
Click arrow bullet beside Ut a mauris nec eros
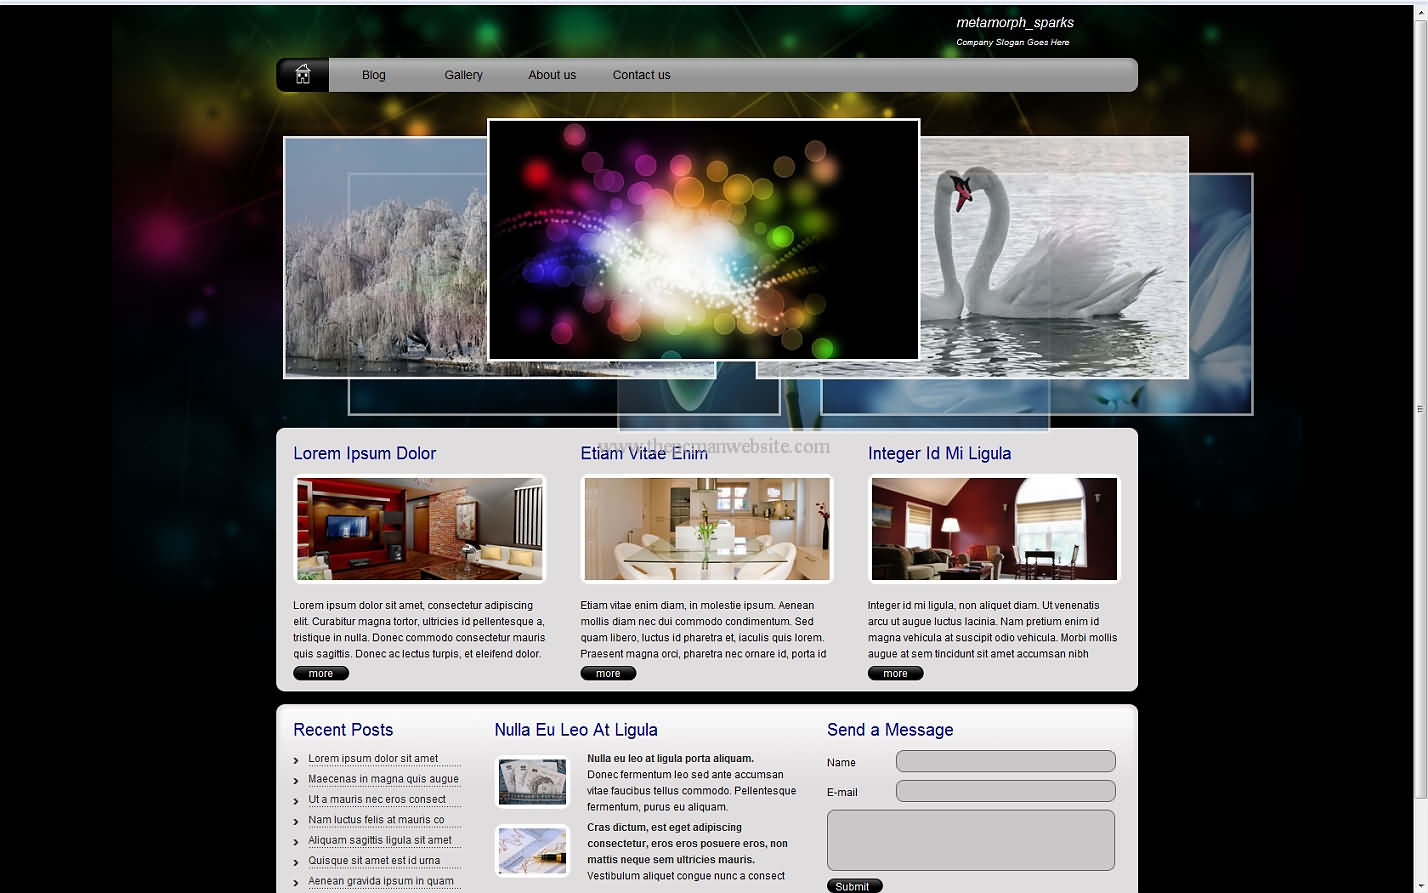click(x=296, y=801)
